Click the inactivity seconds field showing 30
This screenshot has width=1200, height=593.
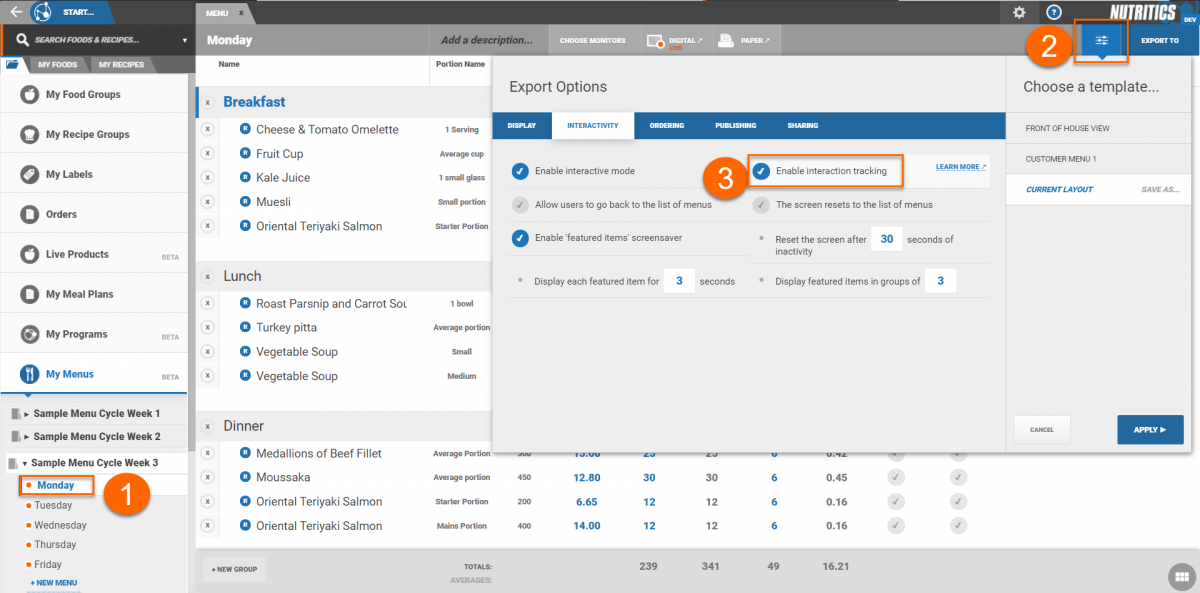pos(886,239)
